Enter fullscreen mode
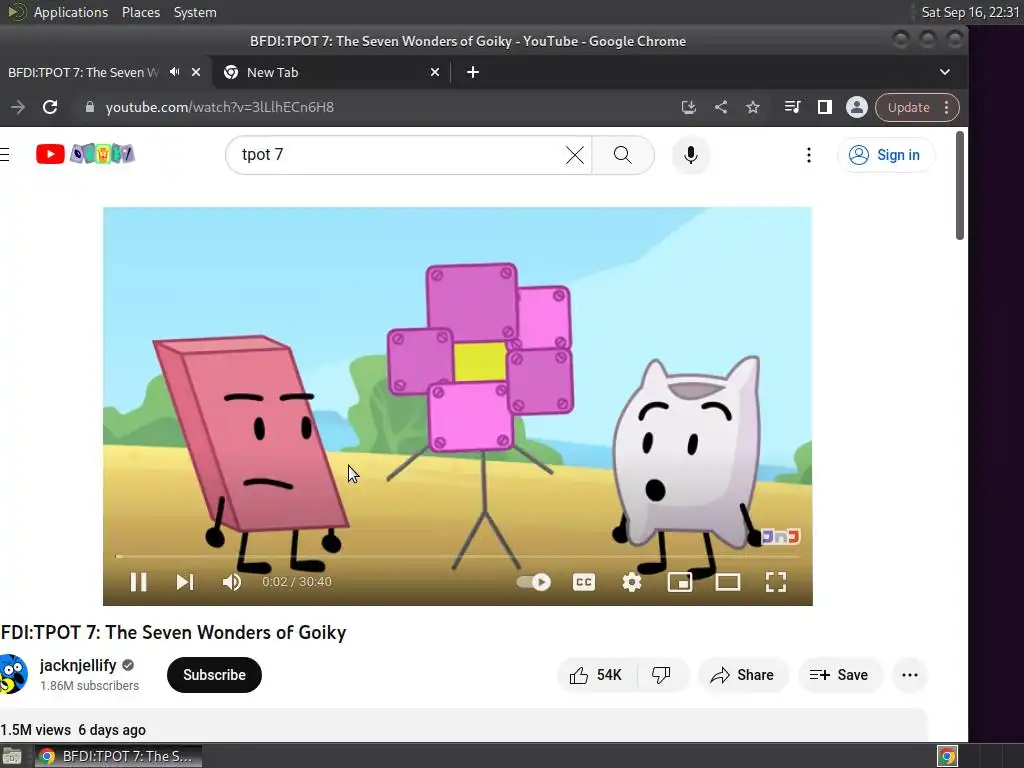 pos(776,582)
